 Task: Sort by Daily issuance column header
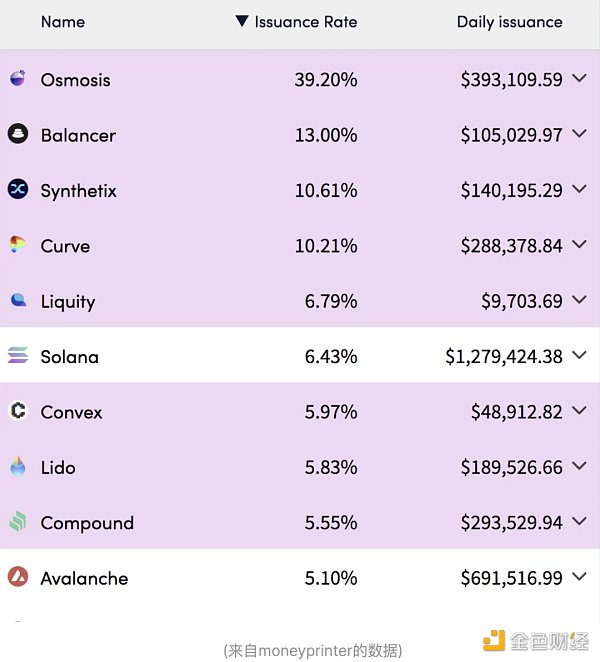point(509,22)
